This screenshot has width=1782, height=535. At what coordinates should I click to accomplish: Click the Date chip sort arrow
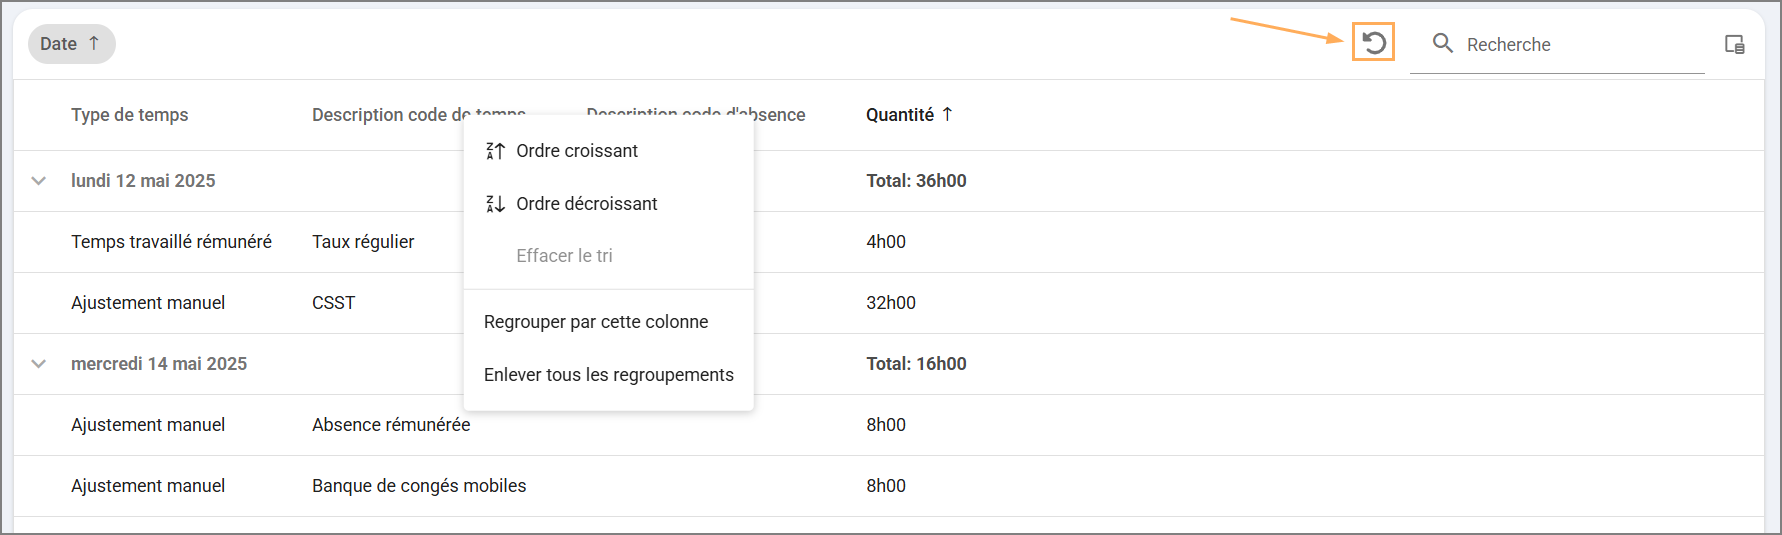pyautogui.click(x=94, y=43)
